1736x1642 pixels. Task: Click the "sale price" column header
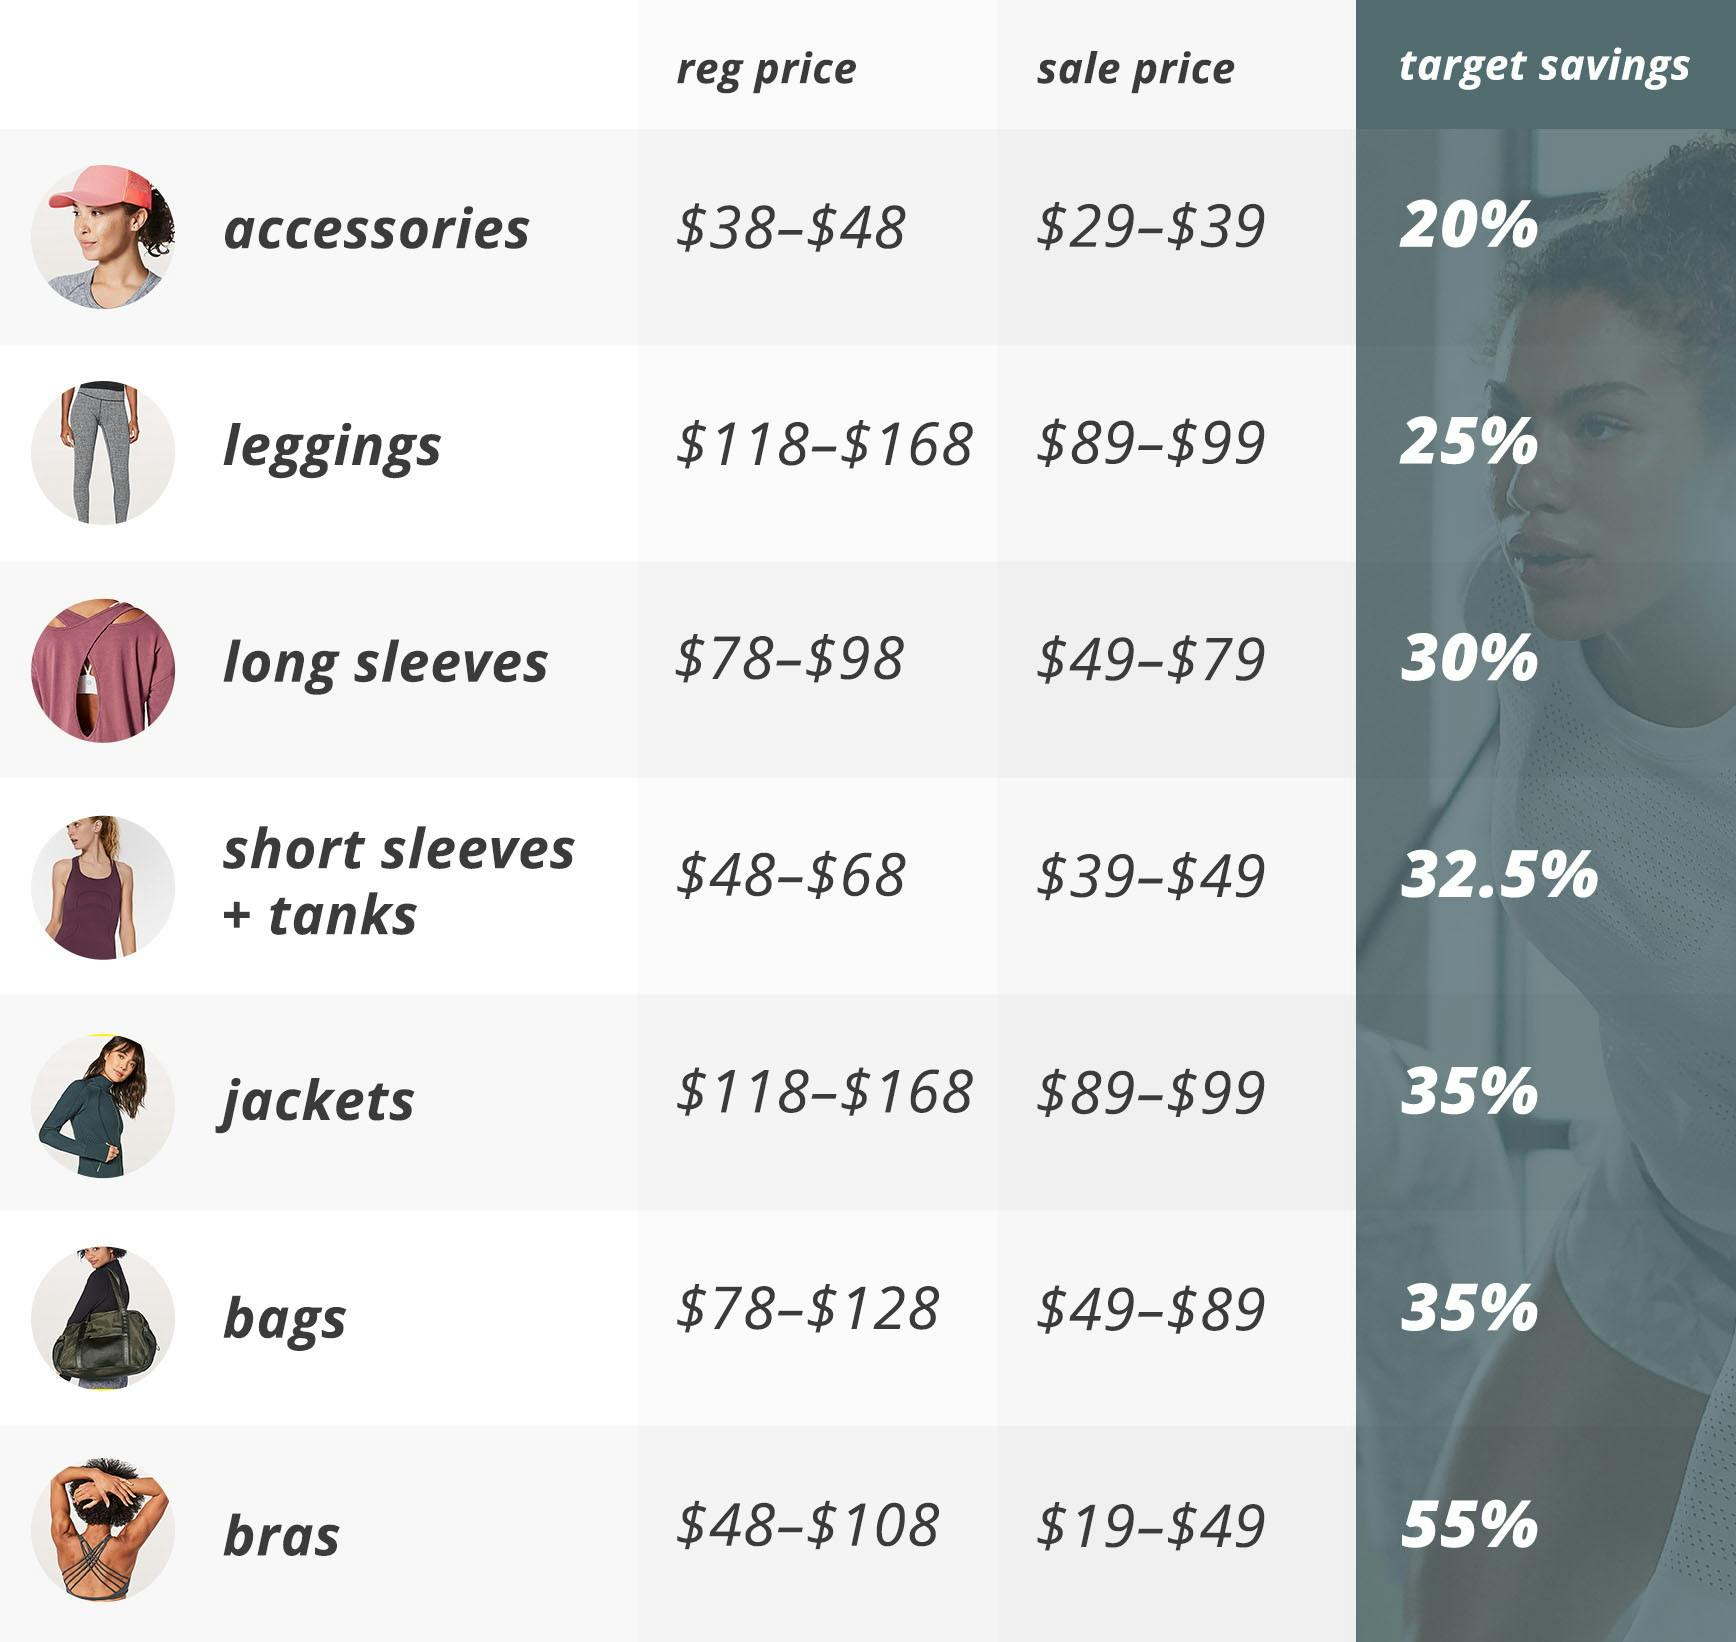[1135, 69]
